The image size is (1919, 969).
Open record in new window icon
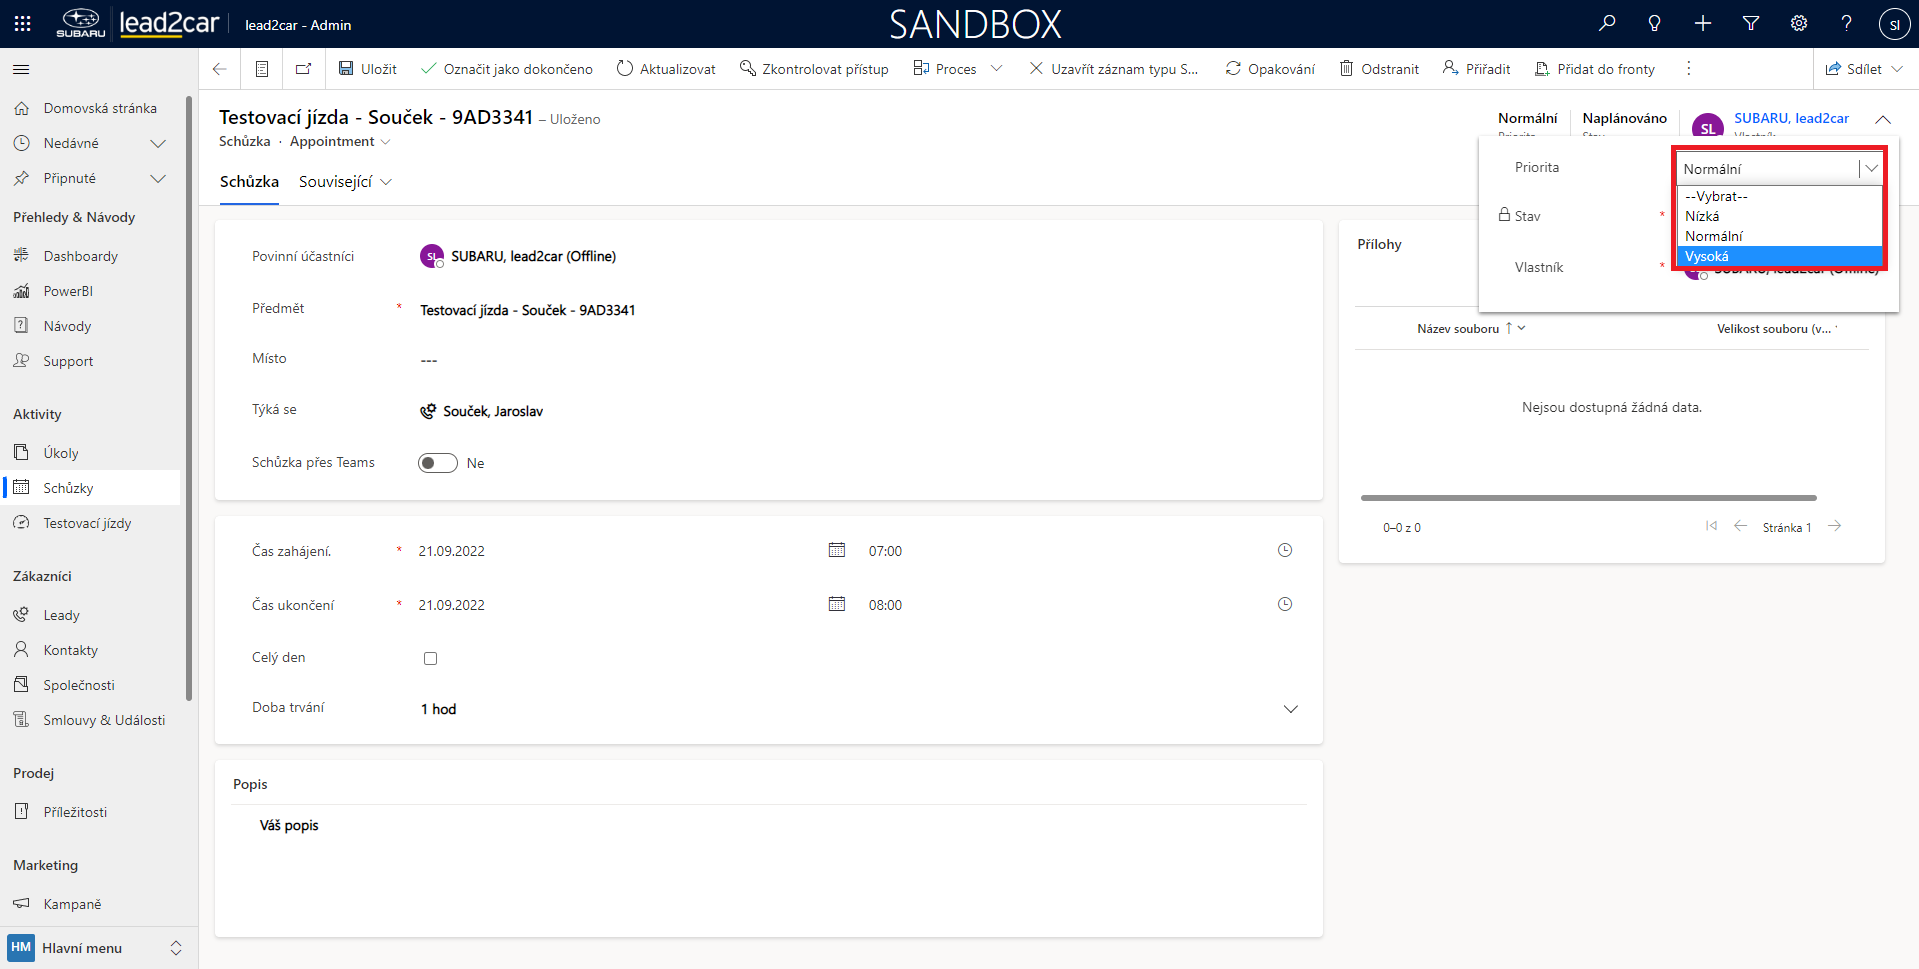[x=303, y=69]
